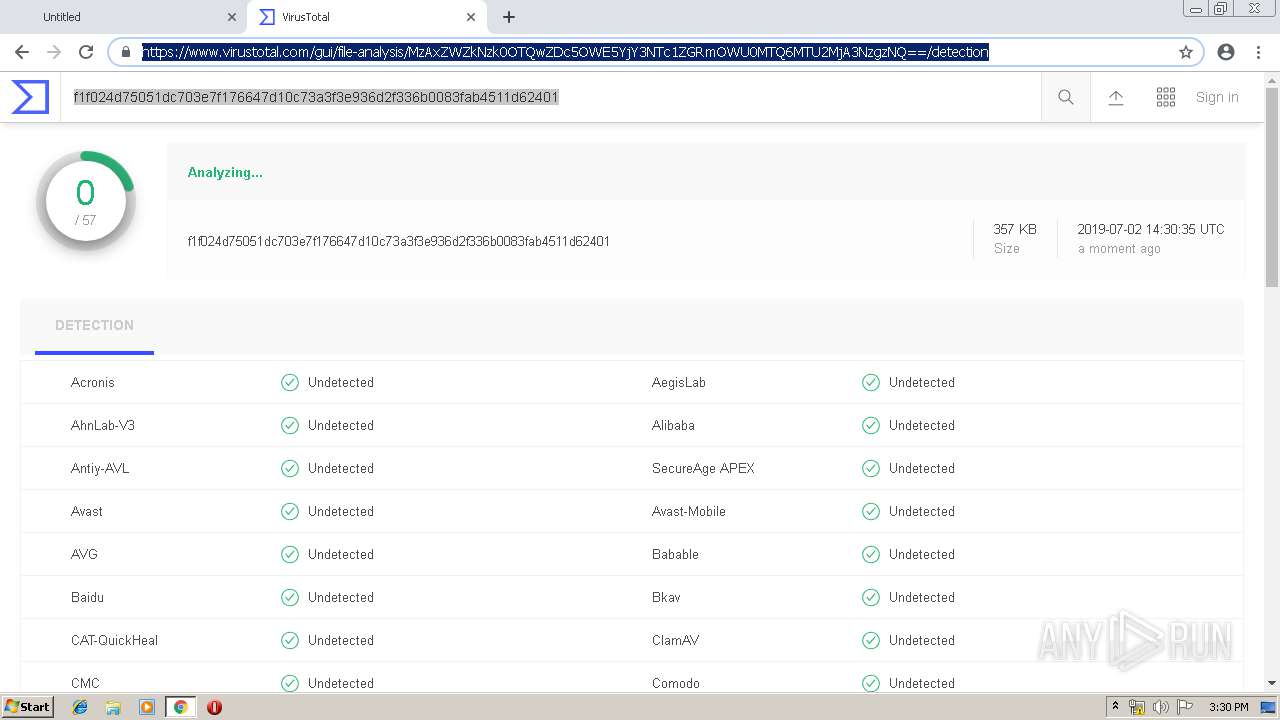This screenshot has height=720, width=1280.
Task: Click the 2019-07-02 14:30:35 UTC timestamp
Action: point(1151,229)
